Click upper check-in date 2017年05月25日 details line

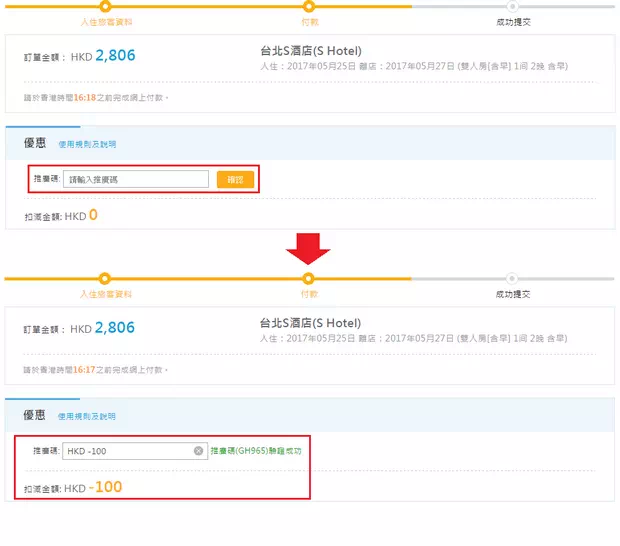[x=414, y=66]
